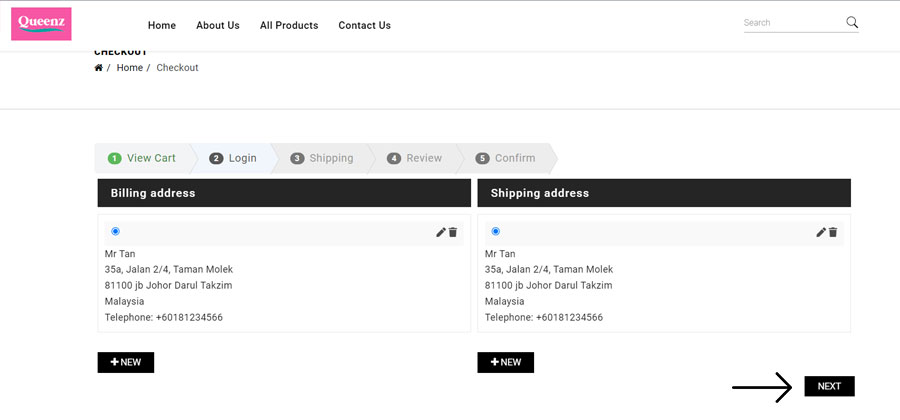Click the home icon in breadcrumb
Viewport: 900px width, 420px height.
pyautogui.click(x=98, y=68)
